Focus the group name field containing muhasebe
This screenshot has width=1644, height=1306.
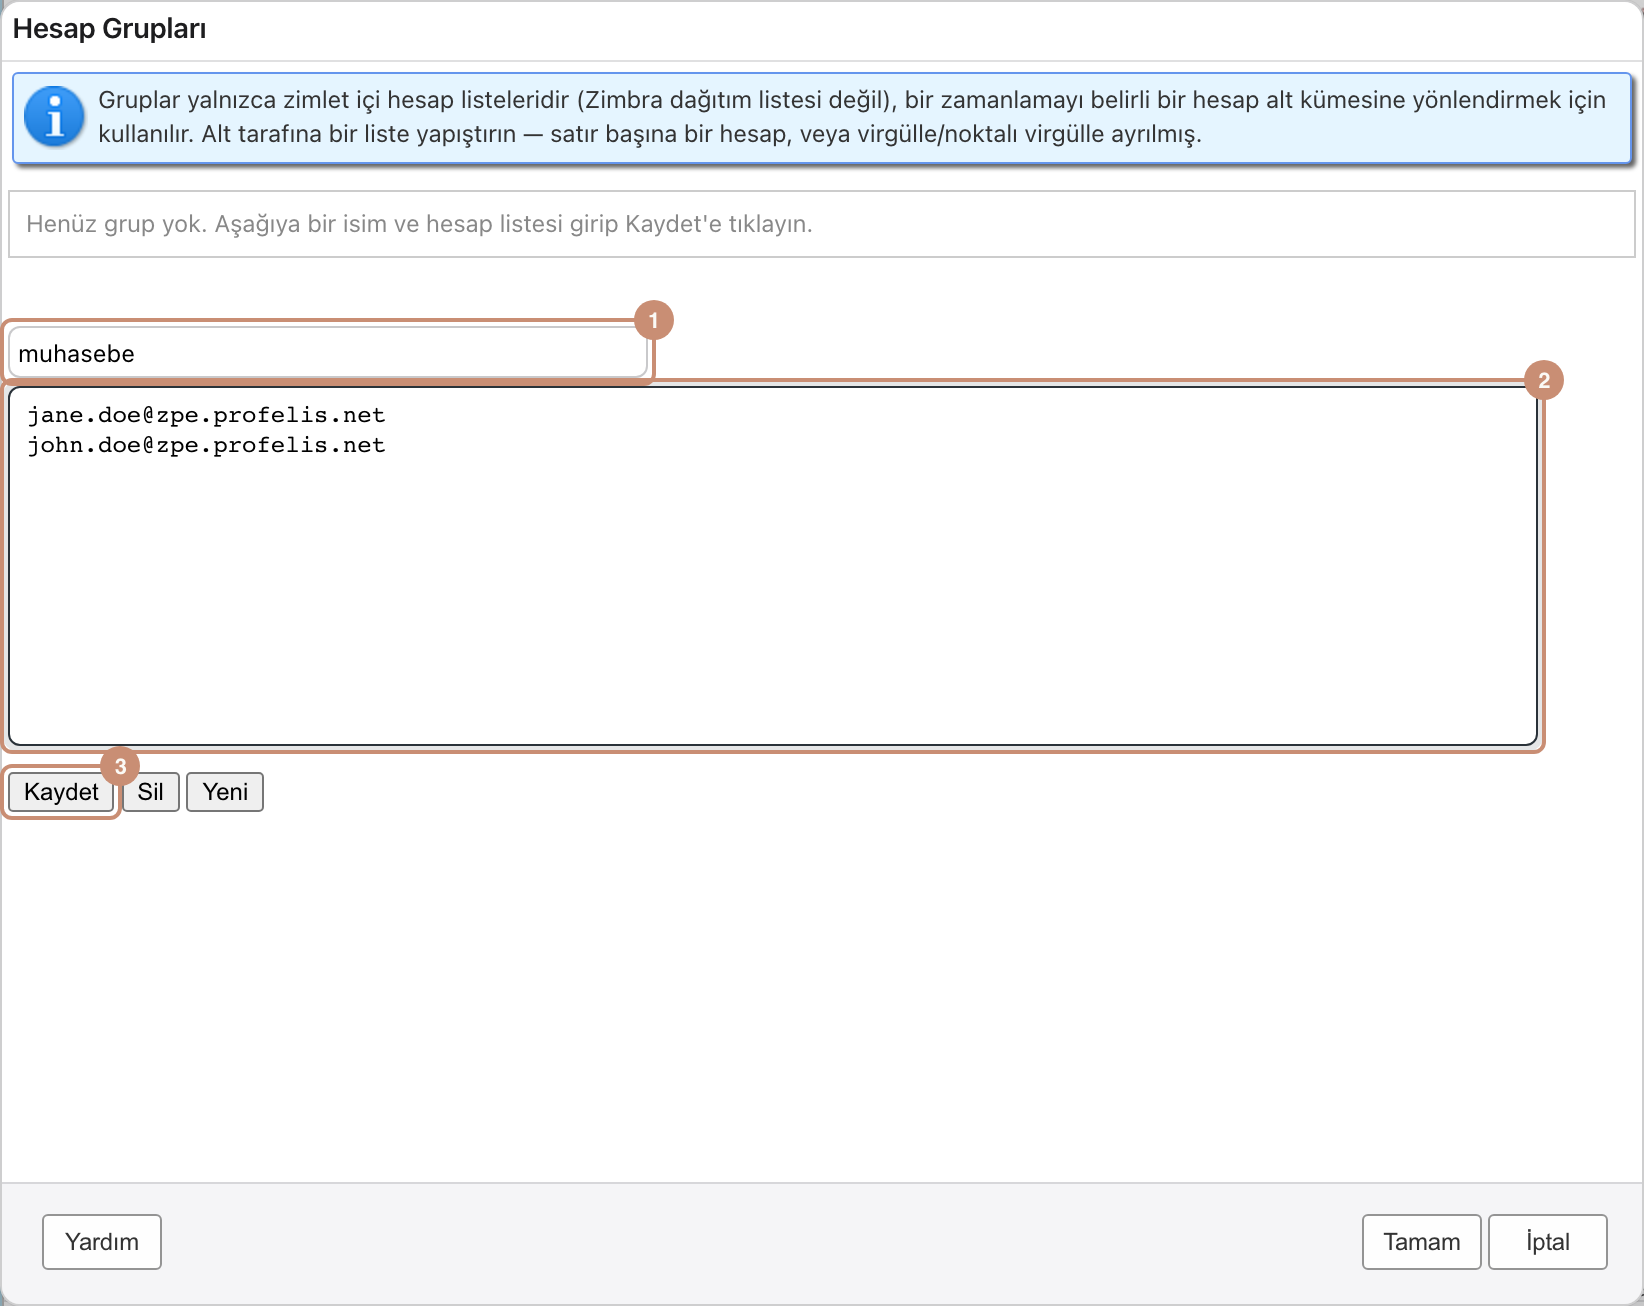(328, 353)
